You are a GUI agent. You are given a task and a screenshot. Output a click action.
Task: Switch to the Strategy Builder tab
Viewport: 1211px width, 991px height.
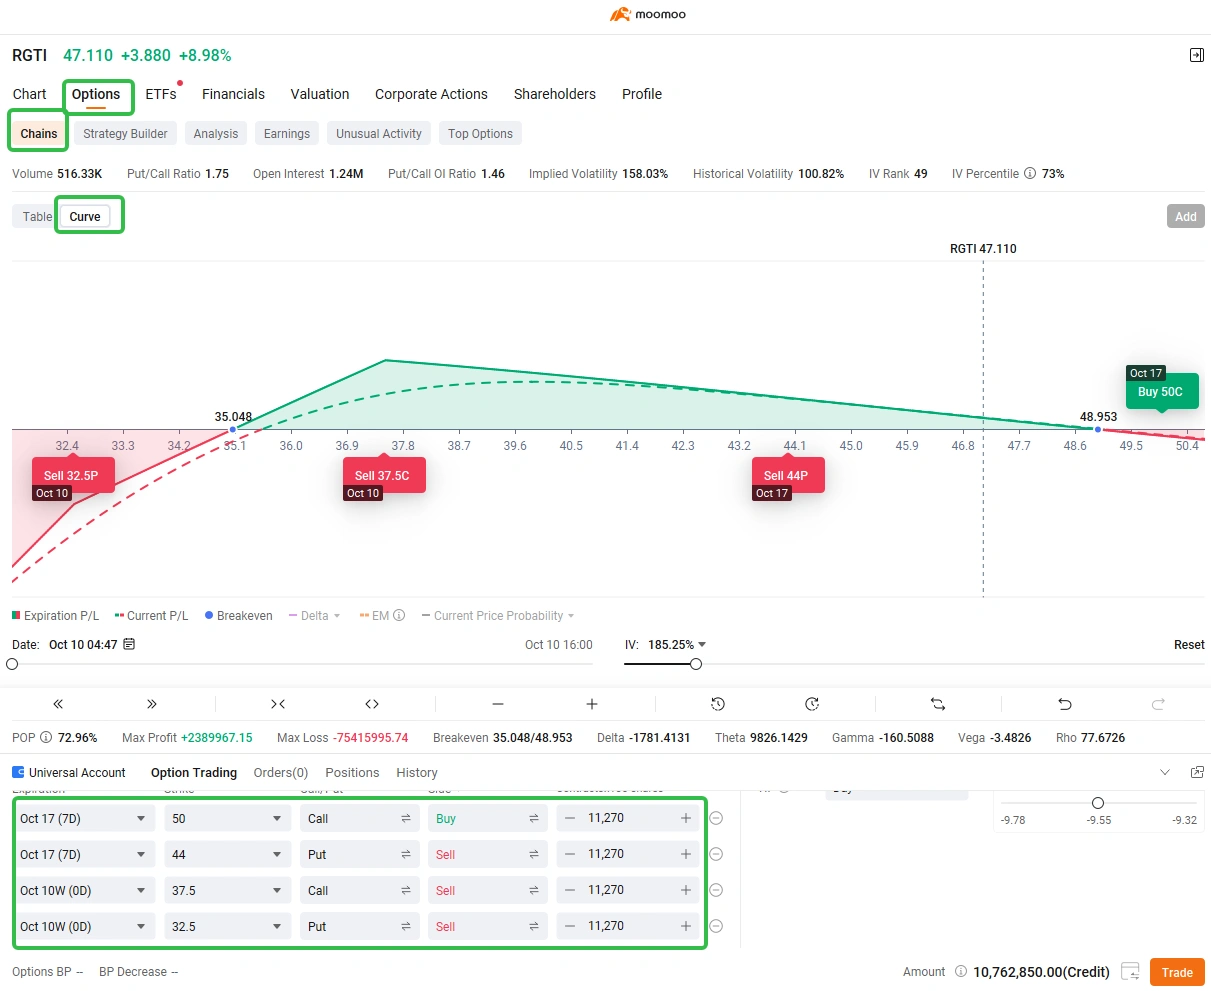124,133
